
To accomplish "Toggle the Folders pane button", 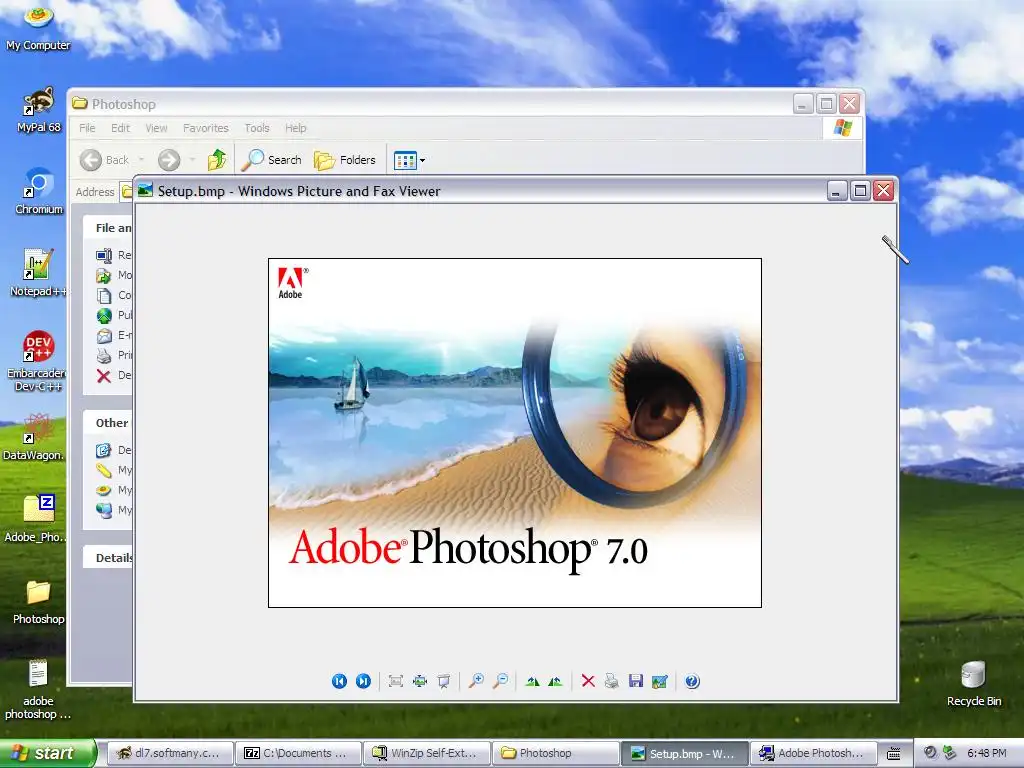I will click(345, 160).
